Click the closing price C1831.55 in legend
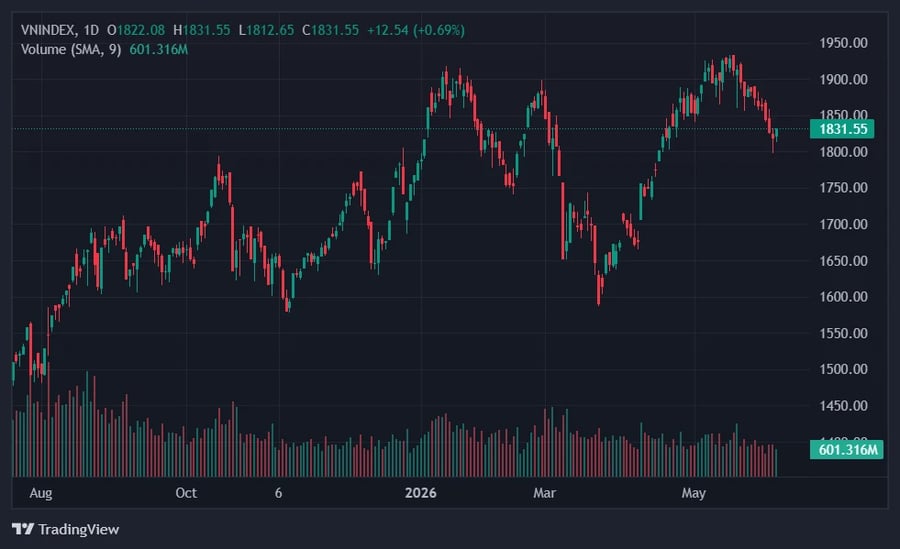 tap(331, 30)
